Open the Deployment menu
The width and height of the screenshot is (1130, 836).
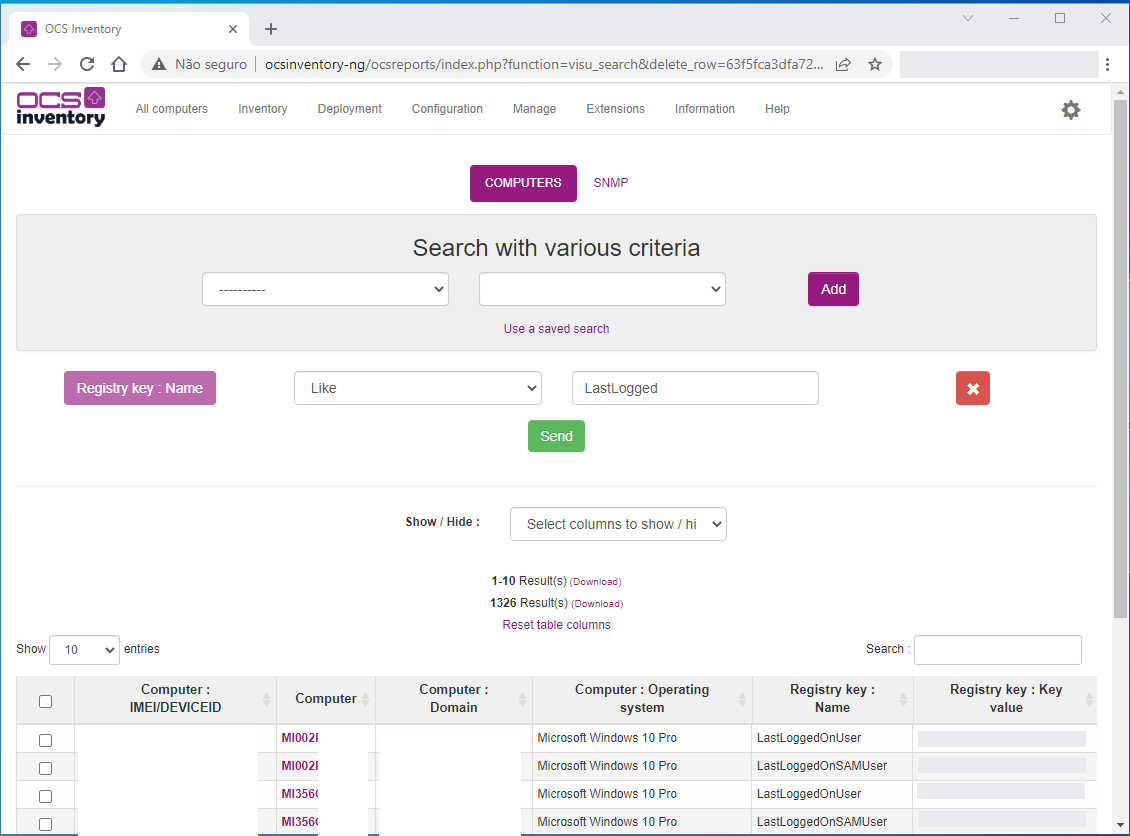tap(349, 109)
